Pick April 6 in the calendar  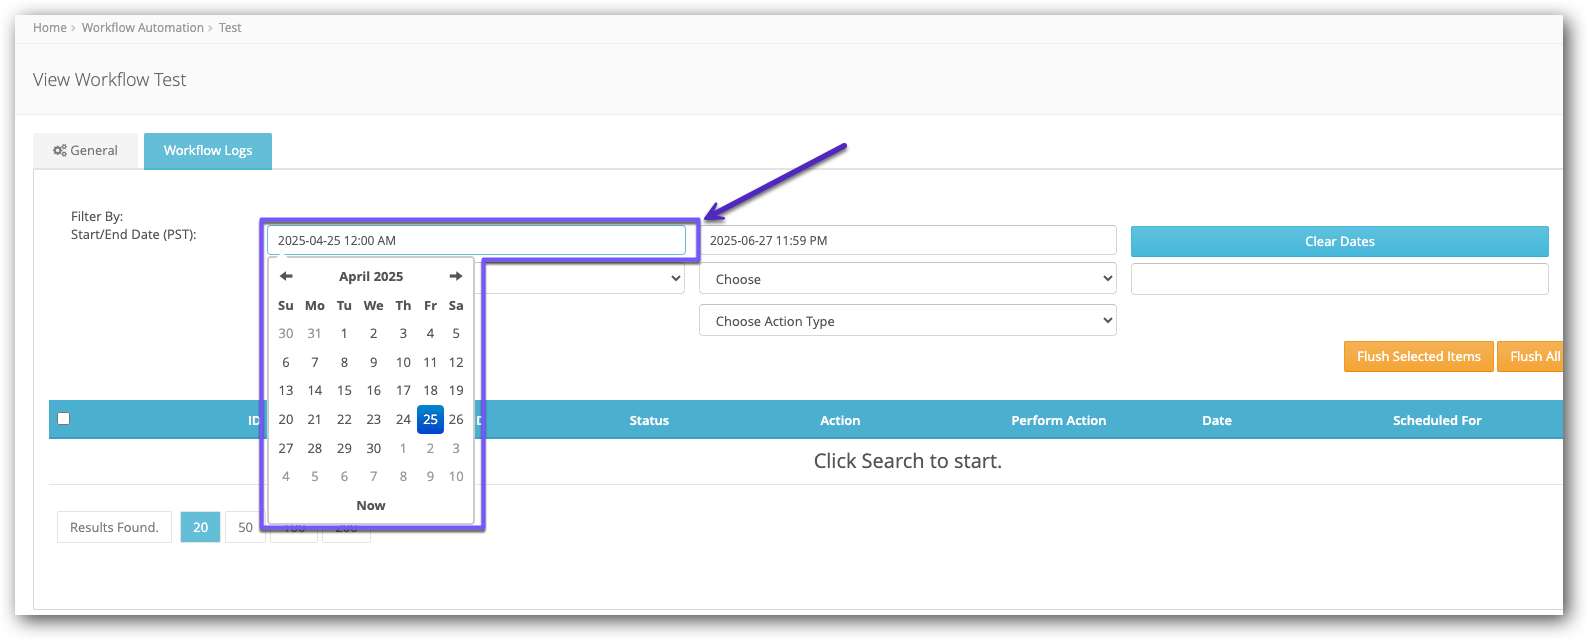pos(286,362)
